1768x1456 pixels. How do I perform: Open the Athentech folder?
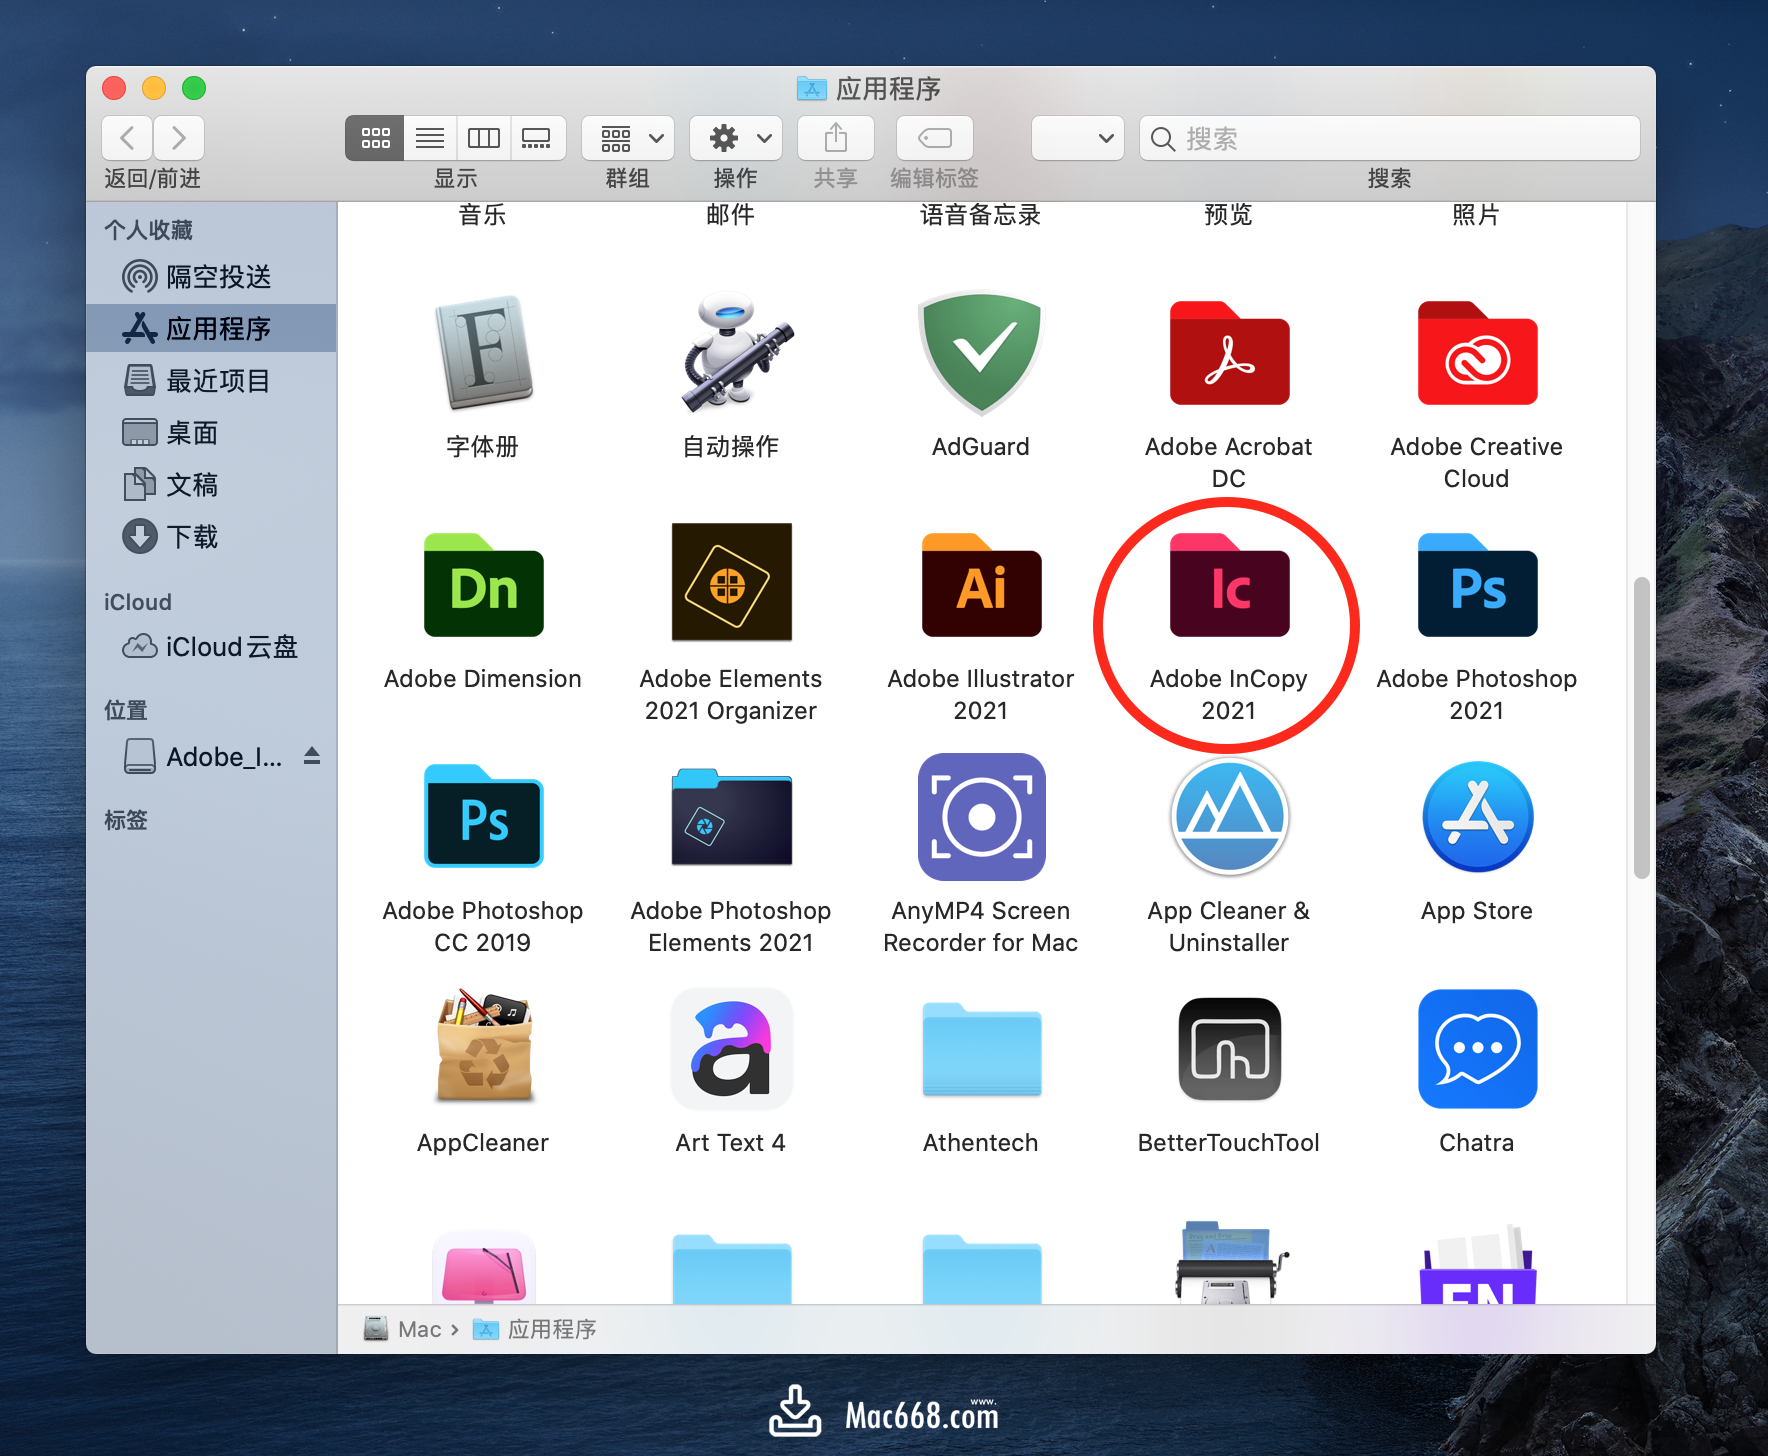coord(981,1049)
